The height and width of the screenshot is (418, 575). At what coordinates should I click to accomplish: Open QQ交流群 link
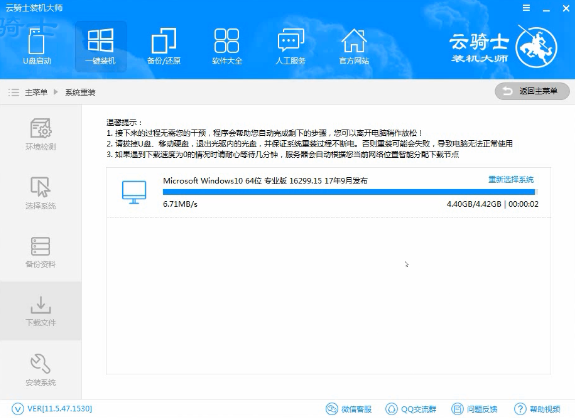pyautogui.click(x=411, y=409)
